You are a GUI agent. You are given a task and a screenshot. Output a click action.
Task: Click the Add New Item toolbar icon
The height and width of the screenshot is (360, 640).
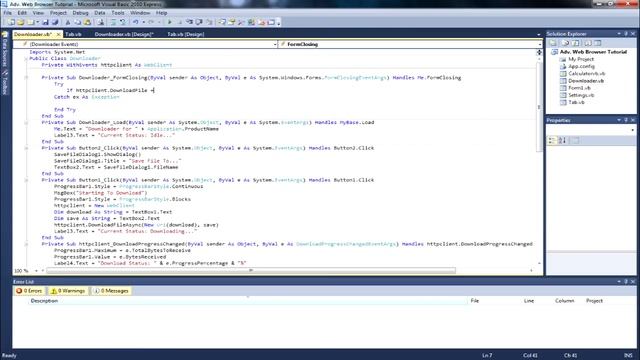pyautogui.click(x=30, y=22)
